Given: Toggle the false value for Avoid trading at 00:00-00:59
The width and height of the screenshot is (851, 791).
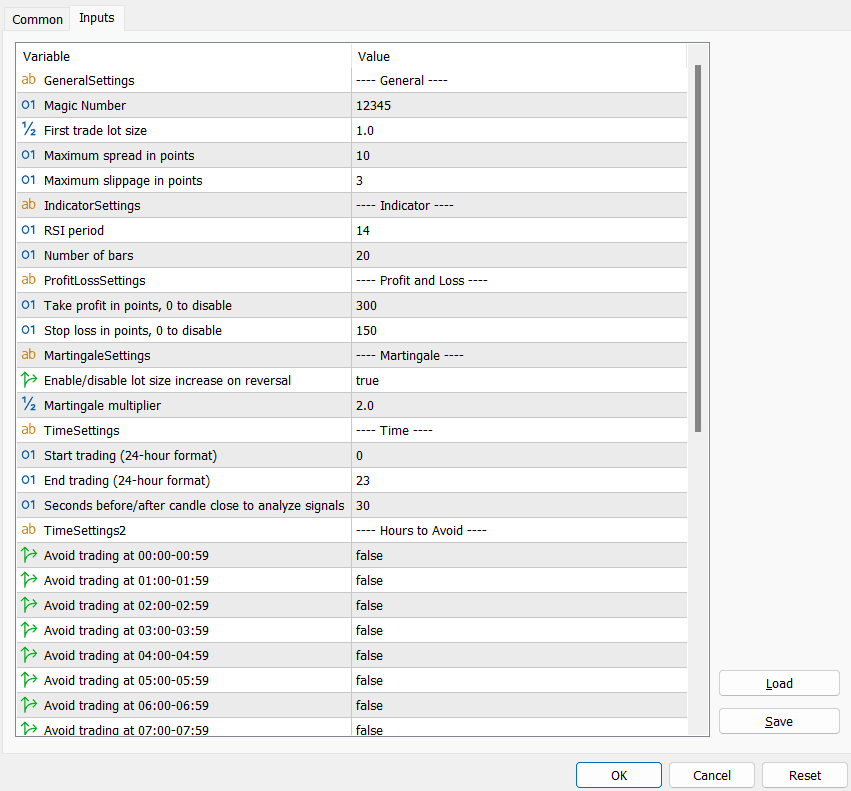Looking at the screenshot, I should pyautogui.click(x=519, y=555).
